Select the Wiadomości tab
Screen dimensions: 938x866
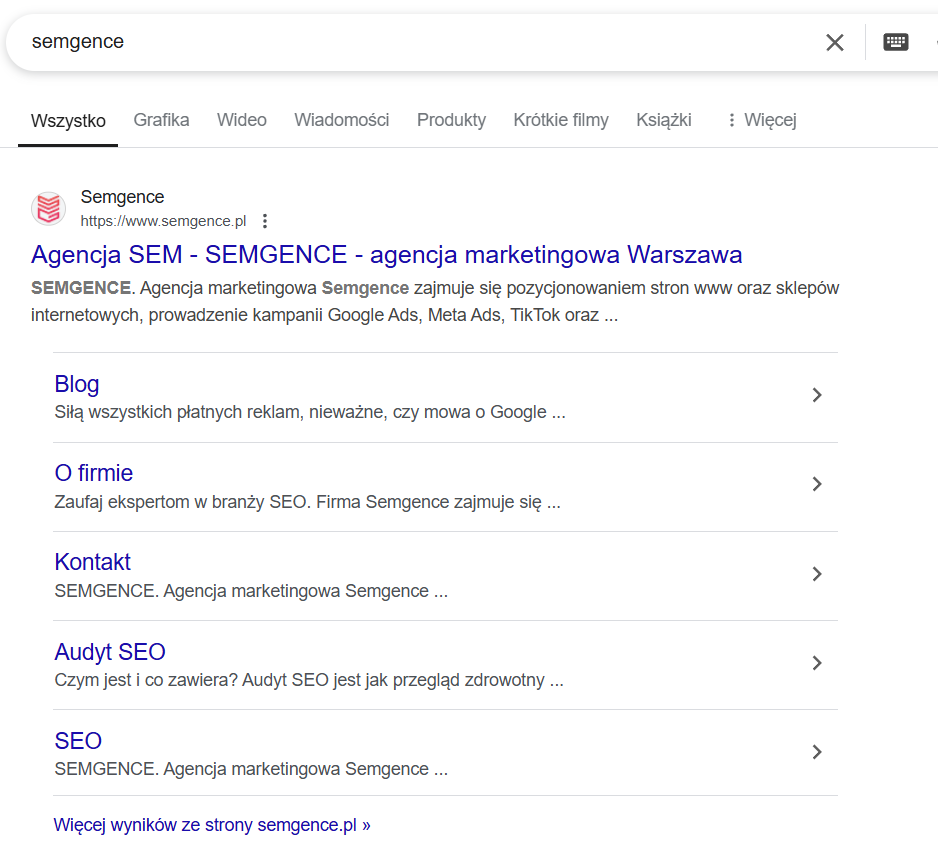tap(341, 120)
